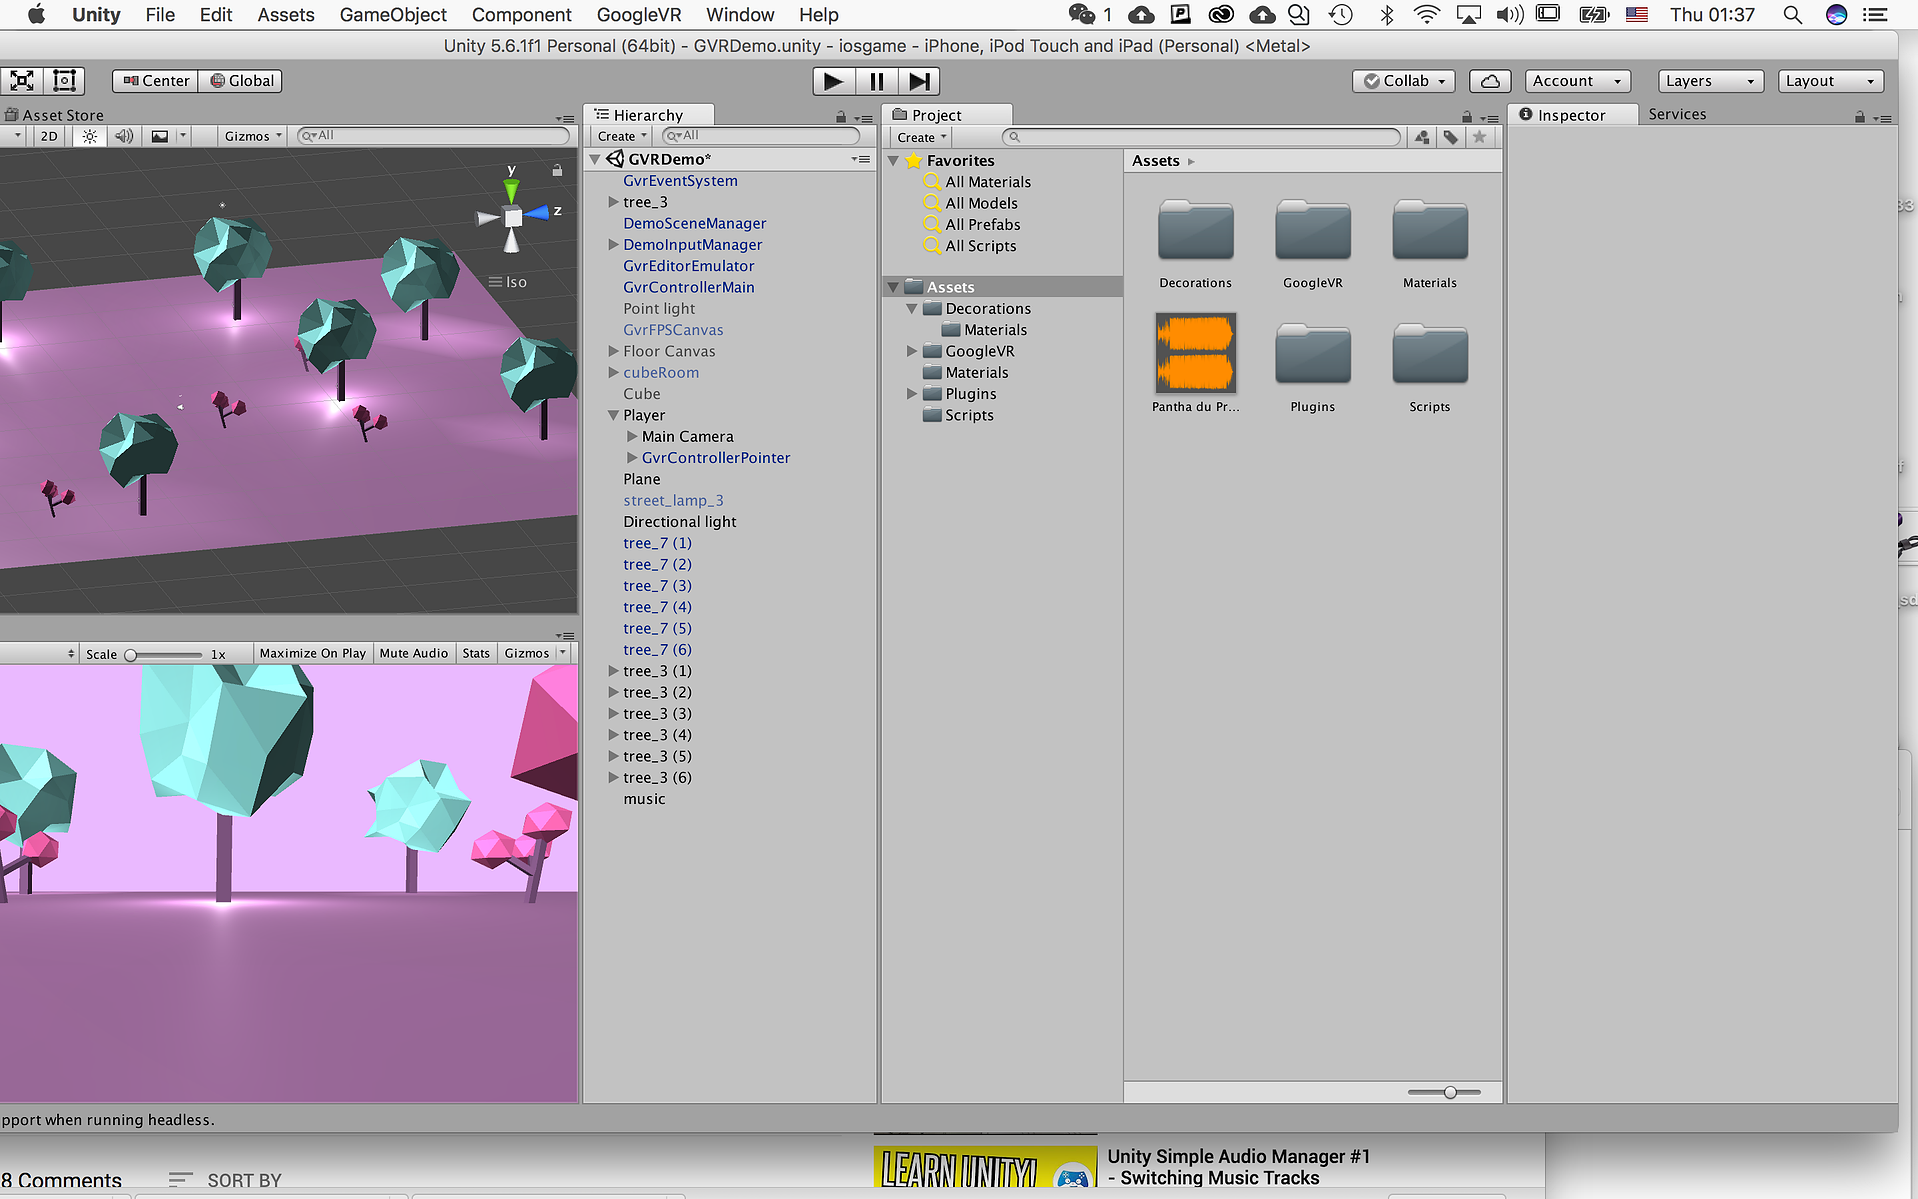Toggle Global handle rotation button

pyautogui.click(x=240, y=81)
